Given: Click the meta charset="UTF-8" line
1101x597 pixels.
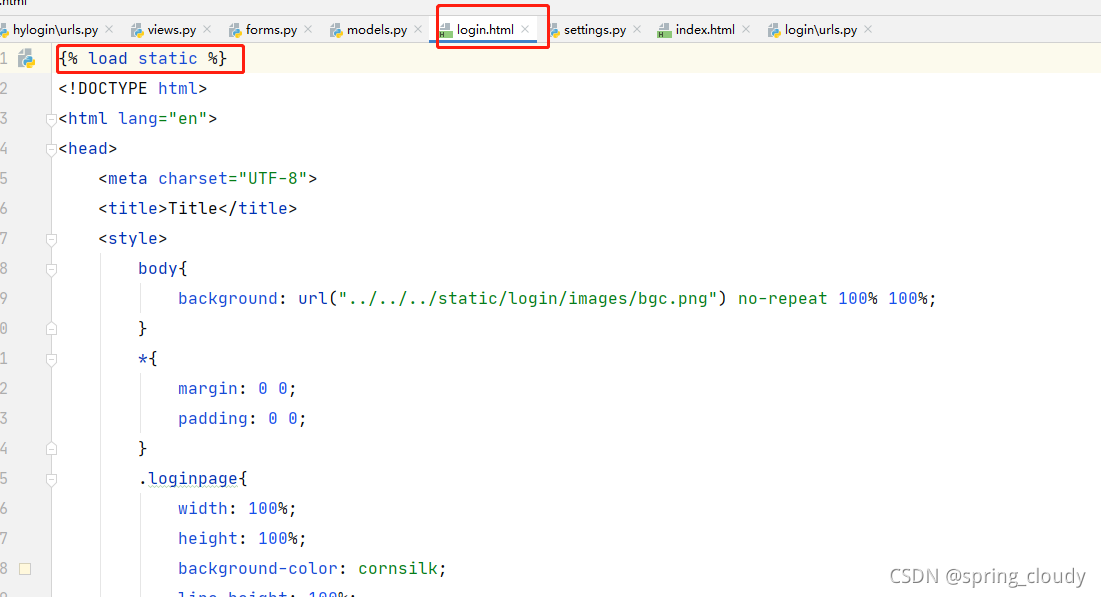Looking at the screenshot, I should (208, 178).
